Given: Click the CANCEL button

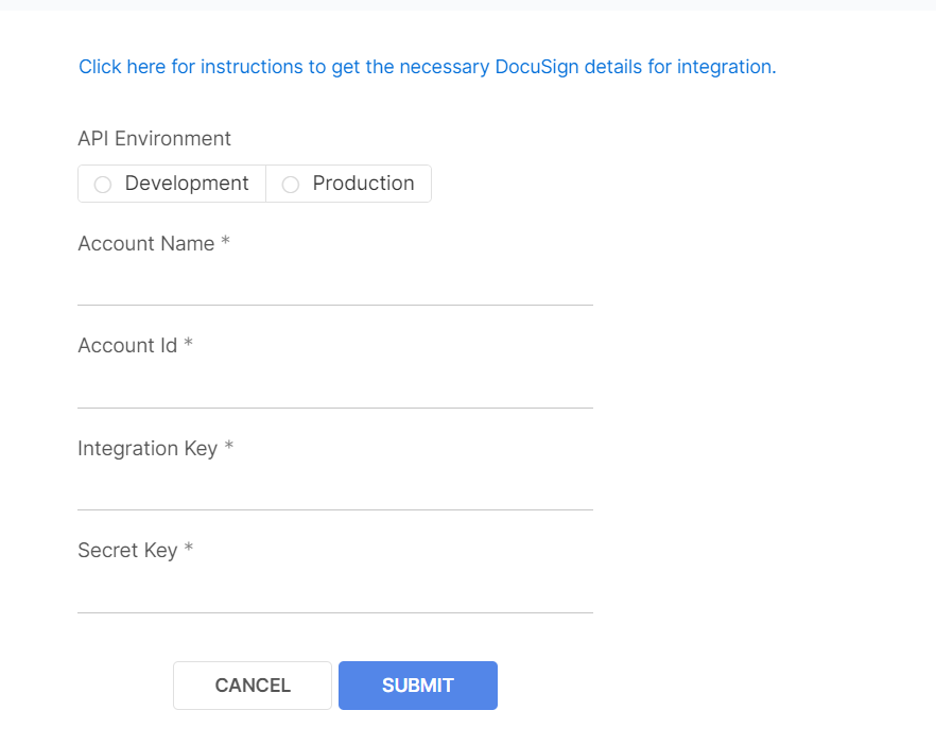Looking at the screenshot, I should click(x=253, y=685).
